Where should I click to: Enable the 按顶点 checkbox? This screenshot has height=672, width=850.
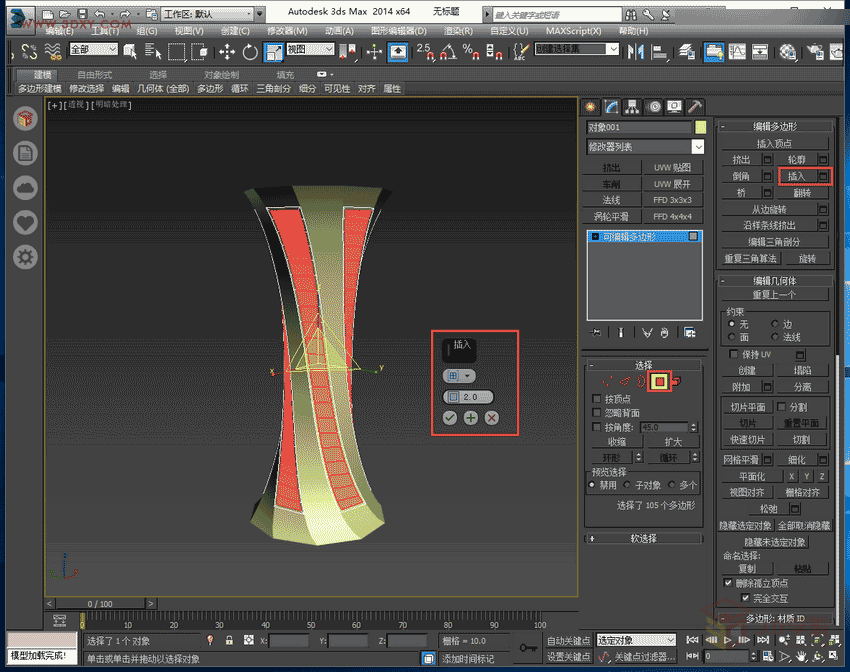(x=596, y=399)
